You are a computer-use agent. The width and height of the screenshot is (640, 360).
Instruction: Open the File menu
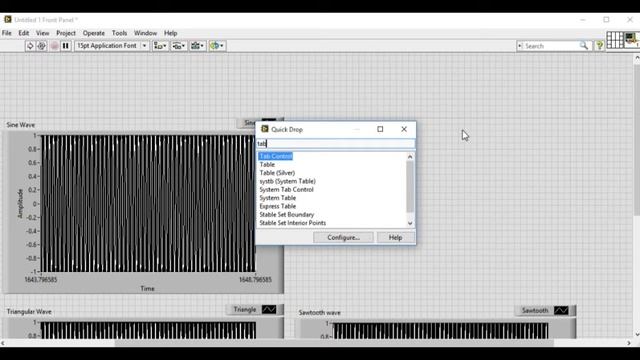[x=7, y=33]
